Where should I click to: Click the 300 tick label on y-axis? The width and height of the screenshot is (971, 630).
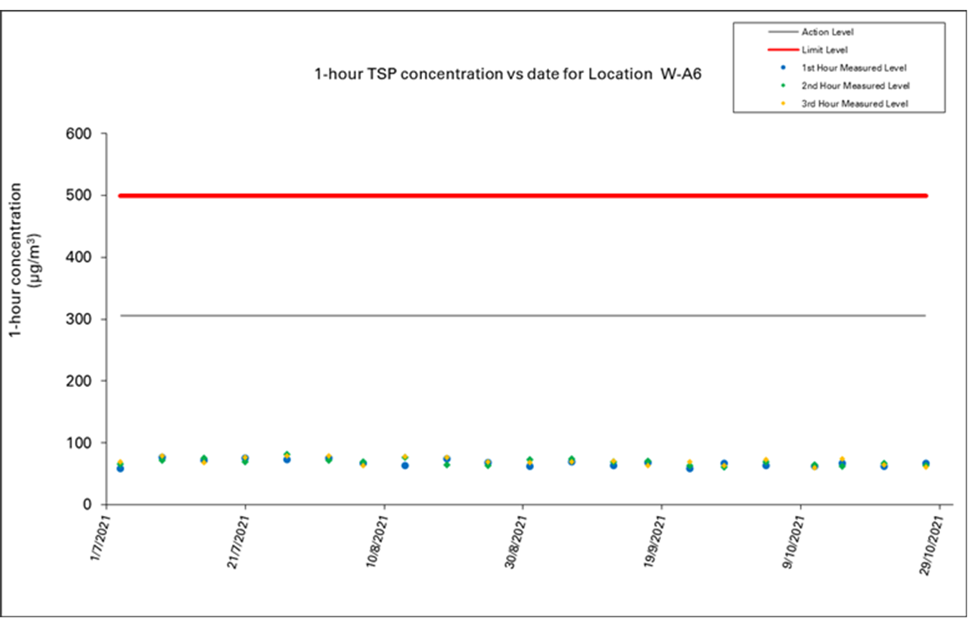tap(78, 319)
